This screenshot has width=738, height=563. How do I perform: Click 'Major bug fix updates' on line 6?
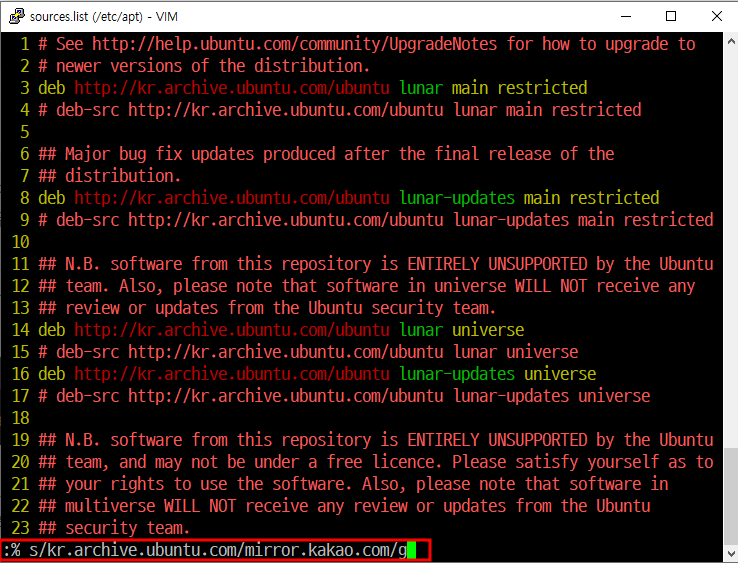[x=159, y=154]
